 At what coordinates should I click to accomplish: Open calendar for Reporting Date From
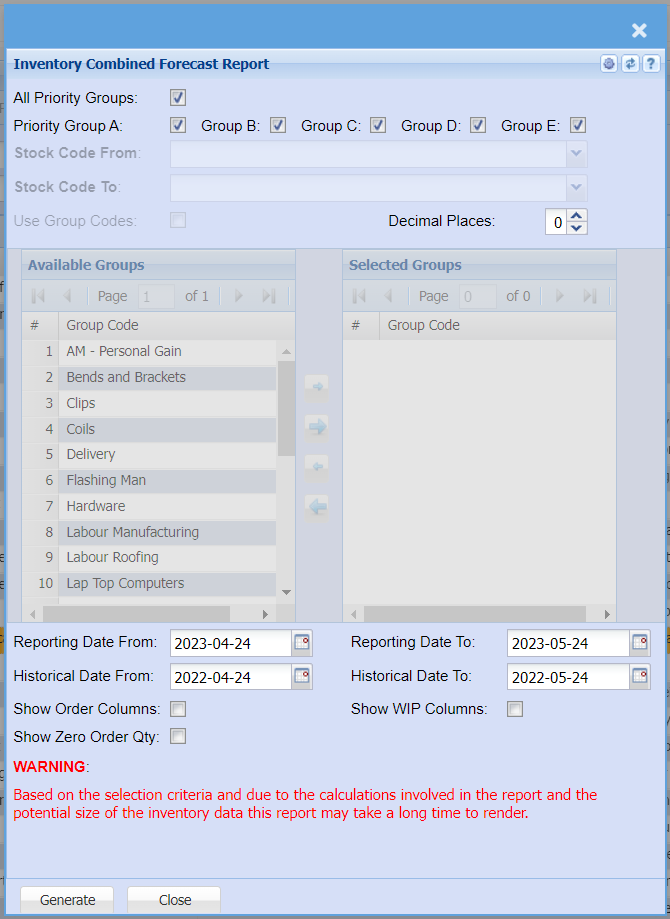[302, 643]
